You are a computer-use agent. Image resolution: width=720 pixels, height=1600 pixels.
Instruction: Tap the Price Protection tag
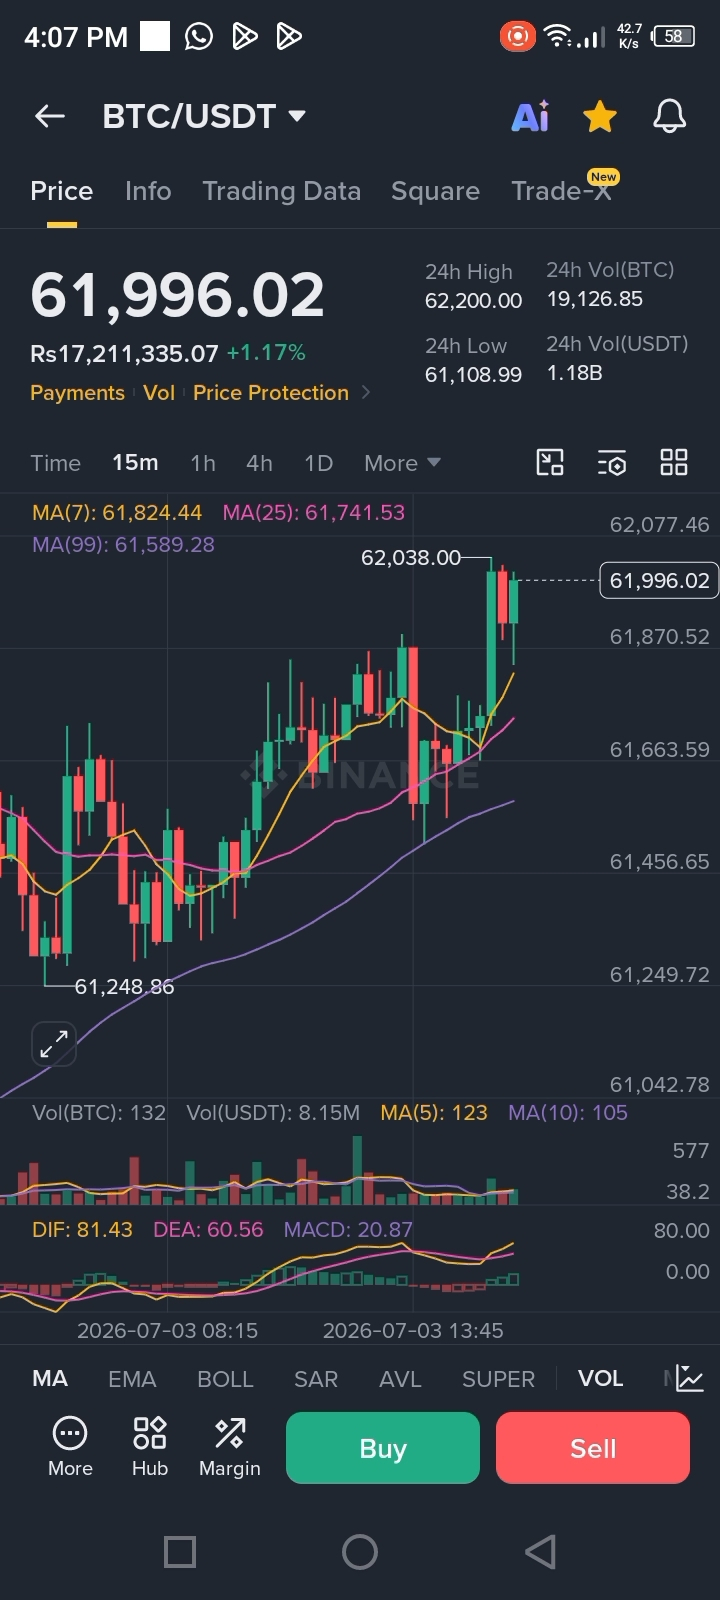[271, 393]
